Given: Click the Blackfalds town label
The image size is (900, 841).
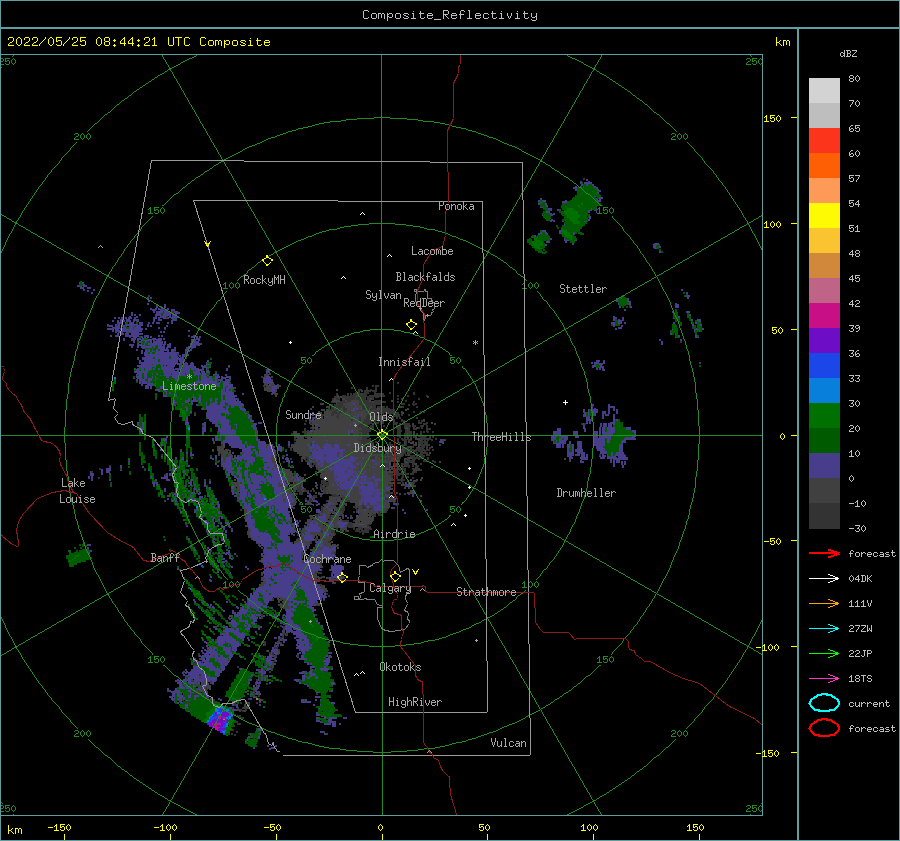Looking at the screenshot, I should pyautogui.click(x=425, y=277).
